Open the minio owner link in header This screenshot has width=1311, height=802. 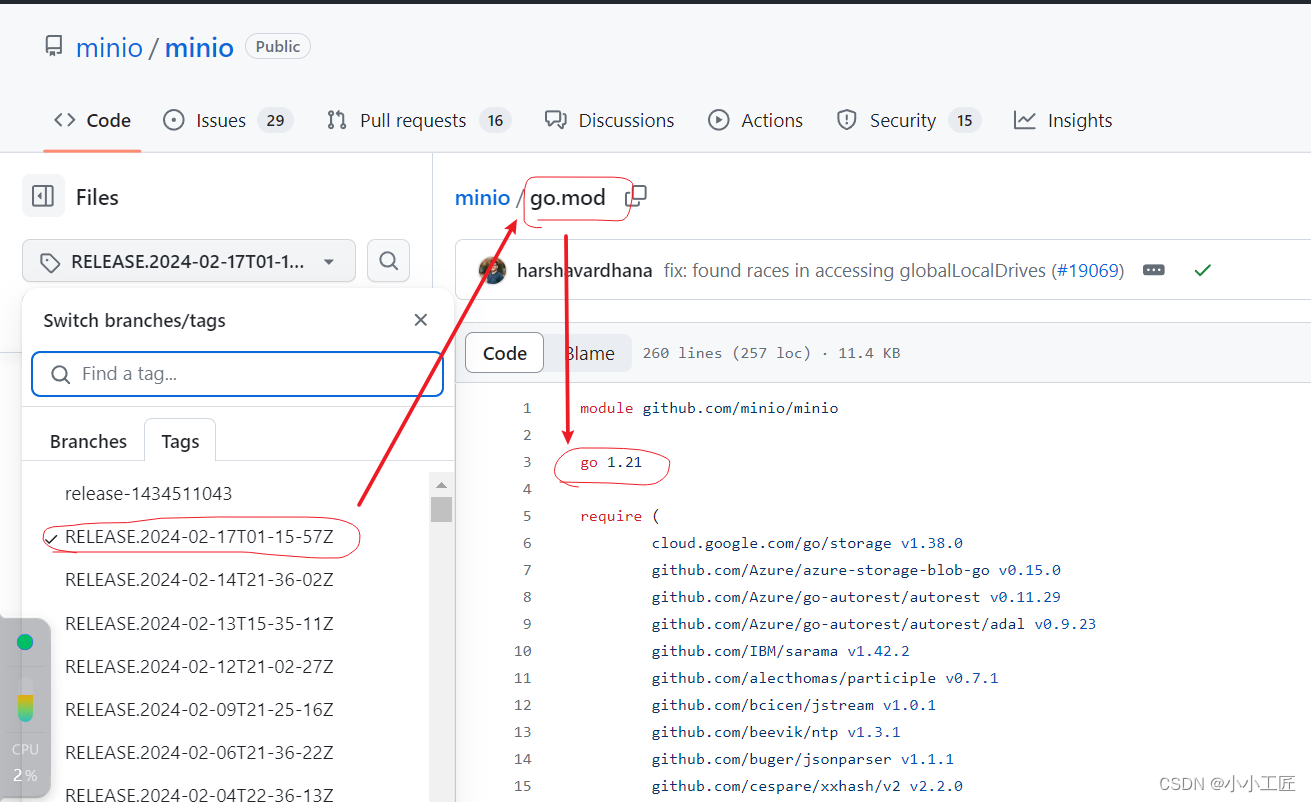109,47
